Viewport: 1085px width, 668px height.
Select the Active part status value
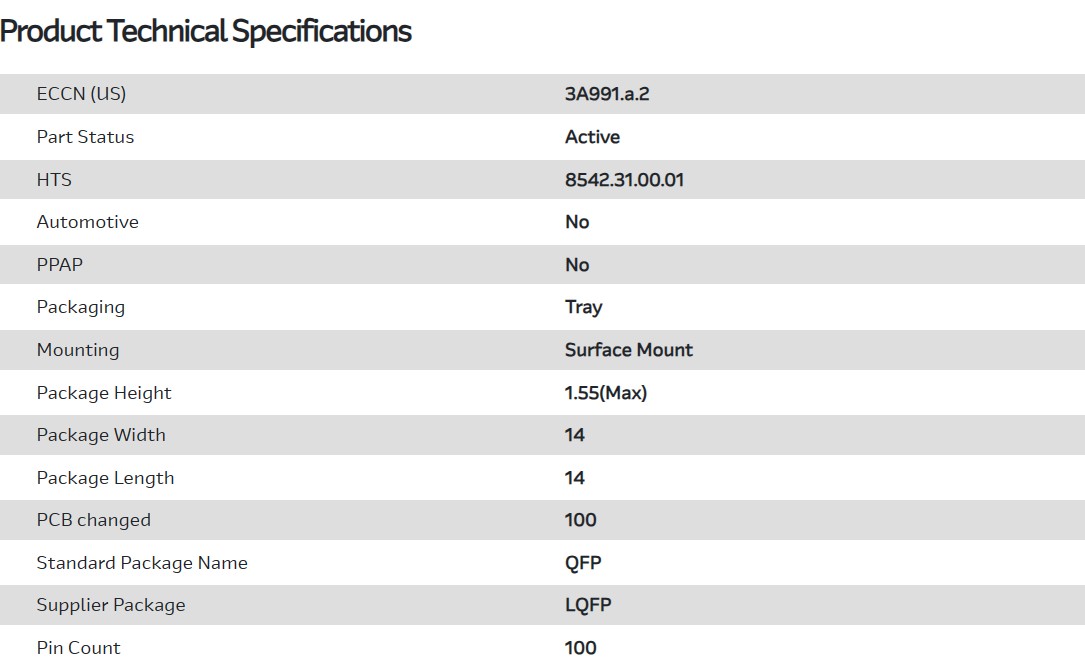(x=592, y=137)
